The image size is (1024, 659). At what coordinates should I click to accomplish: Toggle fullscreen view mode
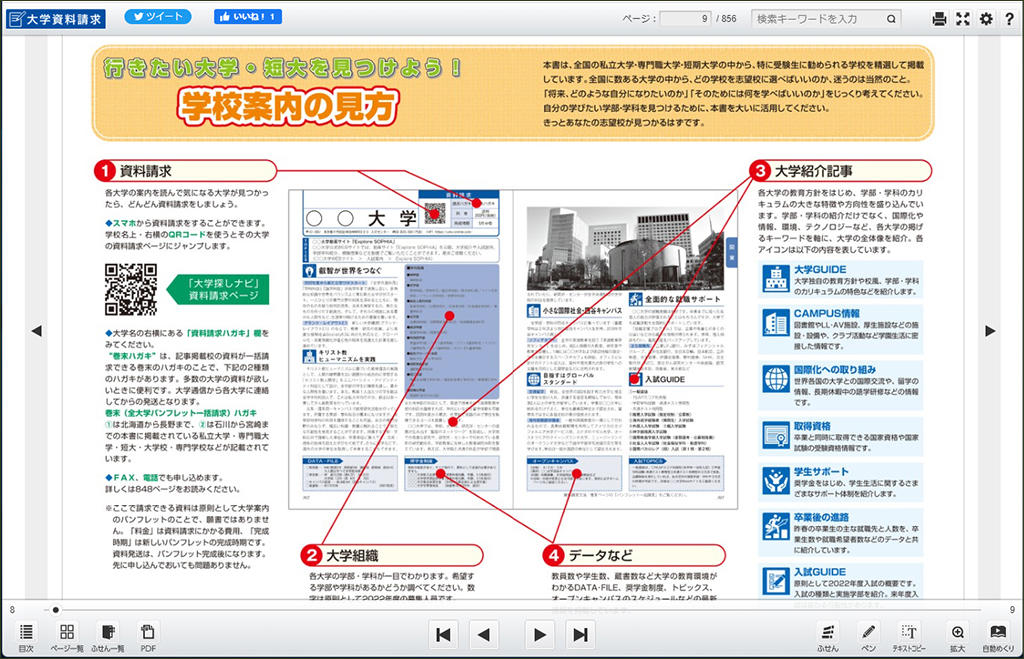coord(963,18)
